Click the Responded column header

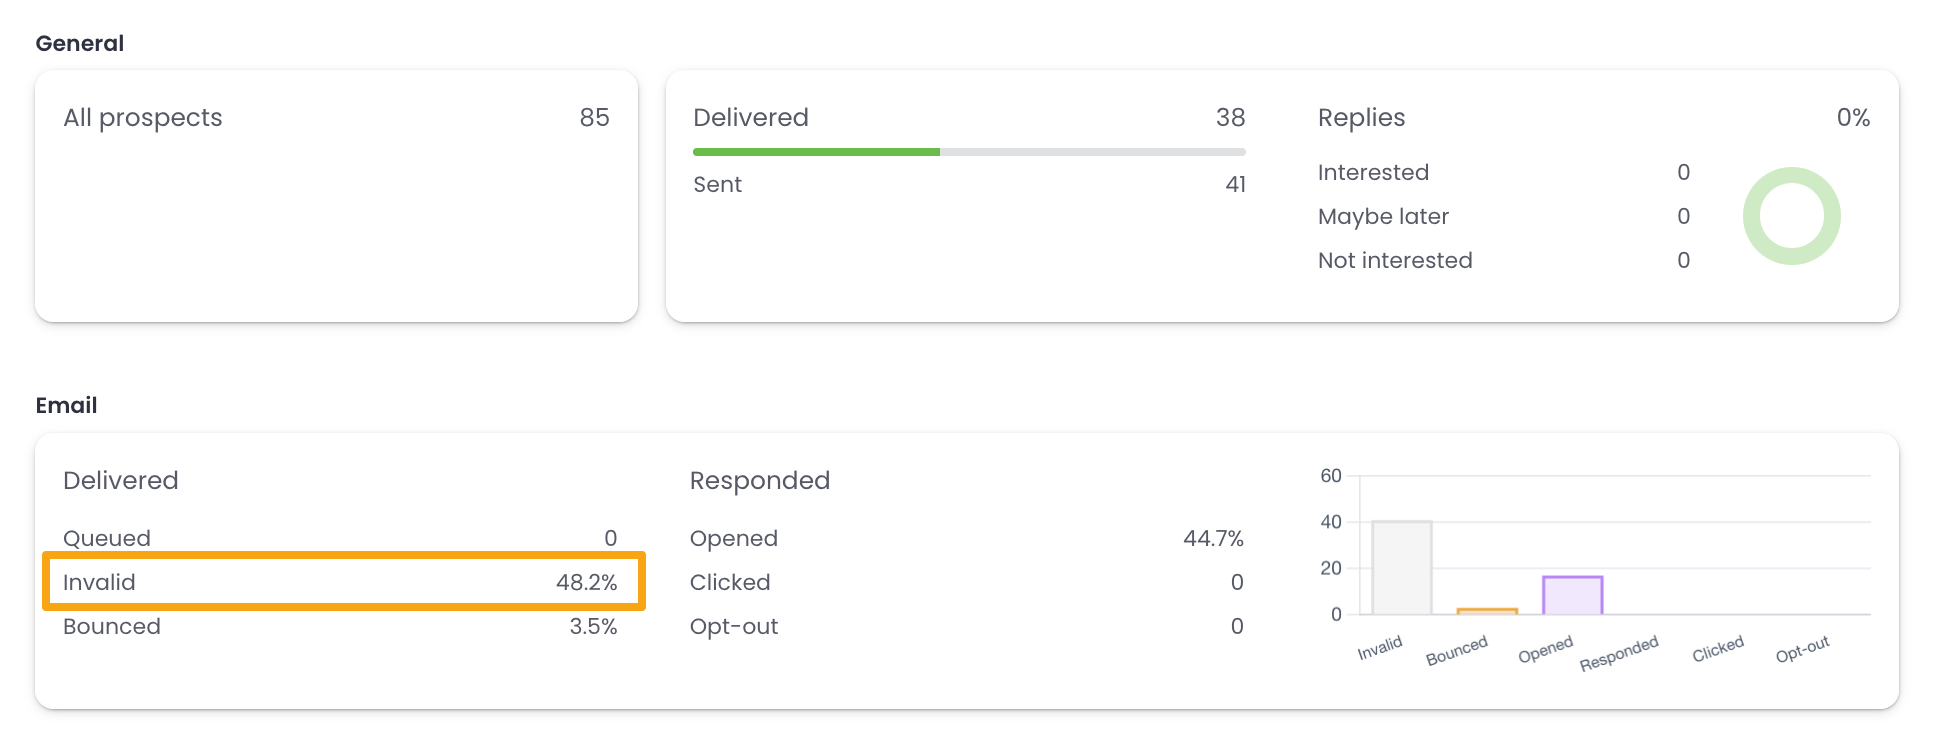pyautogui.click(x=759, y=480)
